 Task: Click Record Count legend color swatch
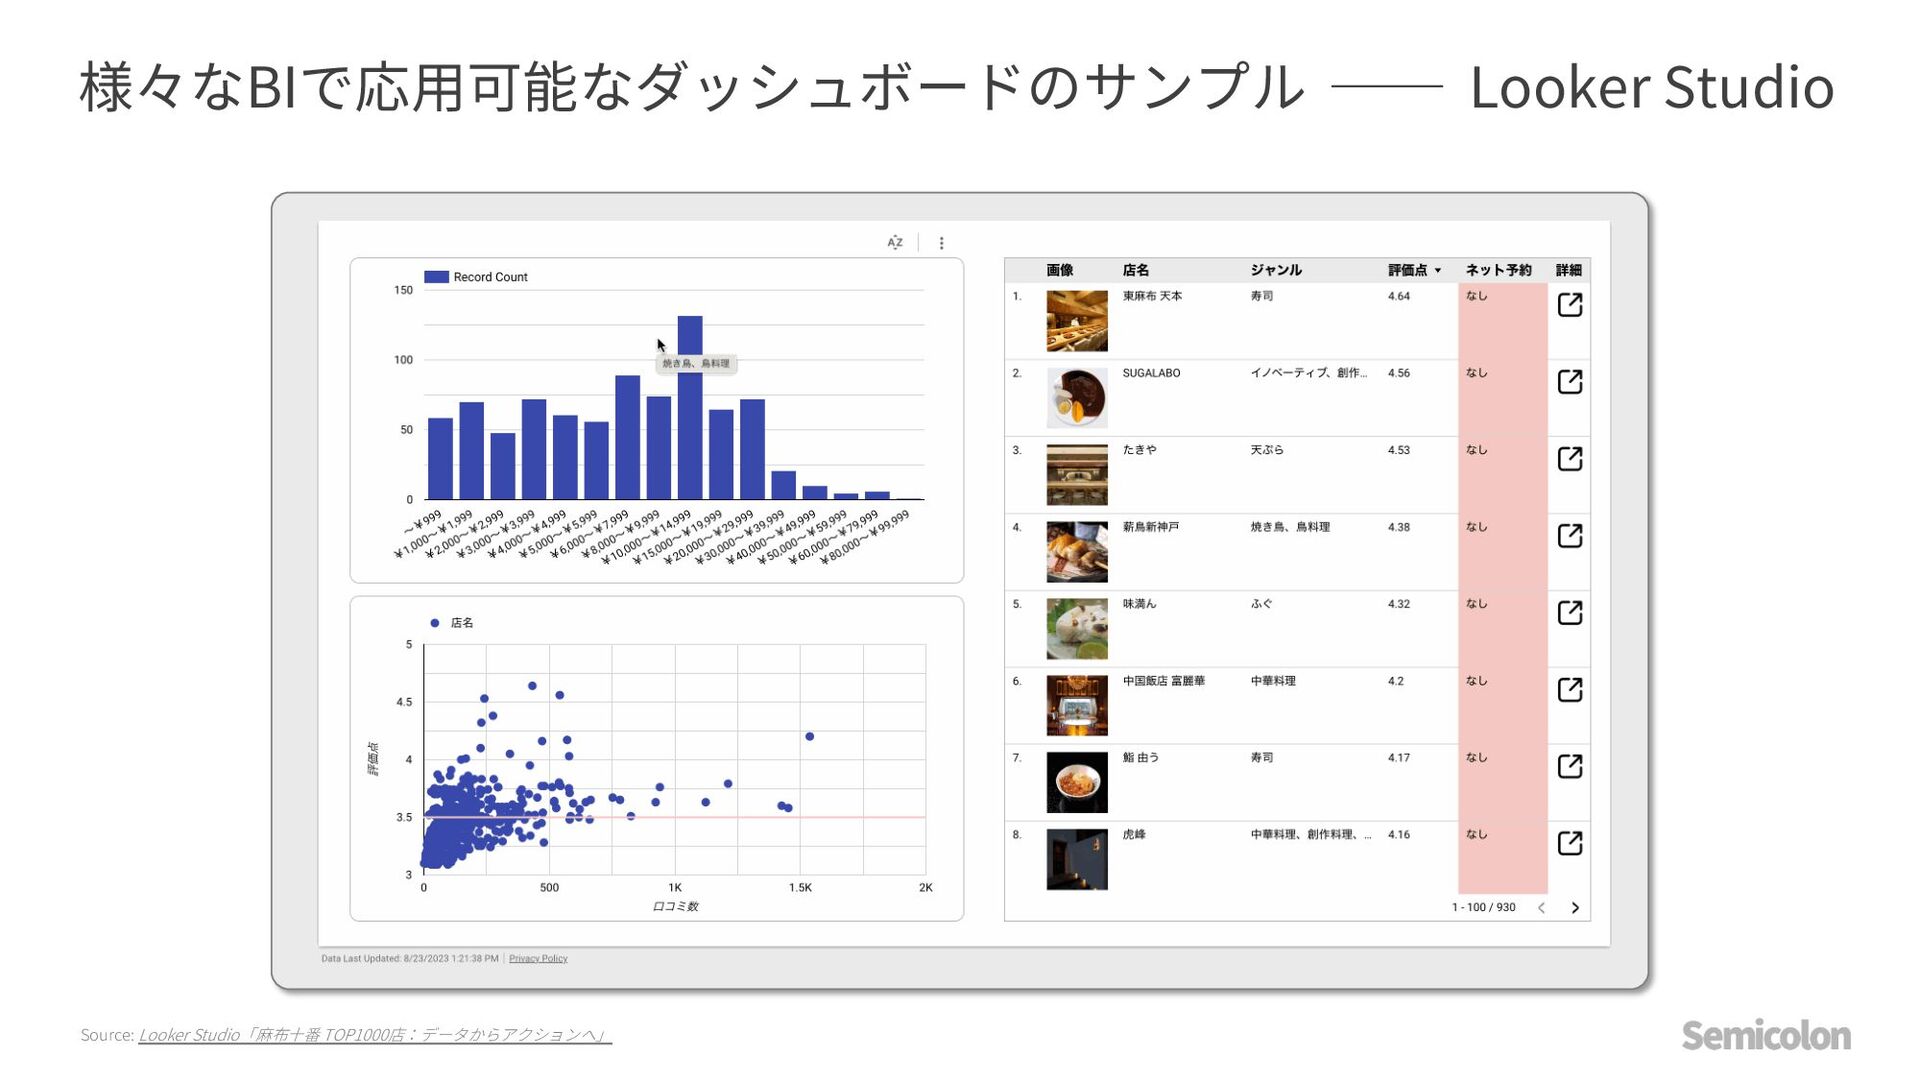[x=436, y=277]
